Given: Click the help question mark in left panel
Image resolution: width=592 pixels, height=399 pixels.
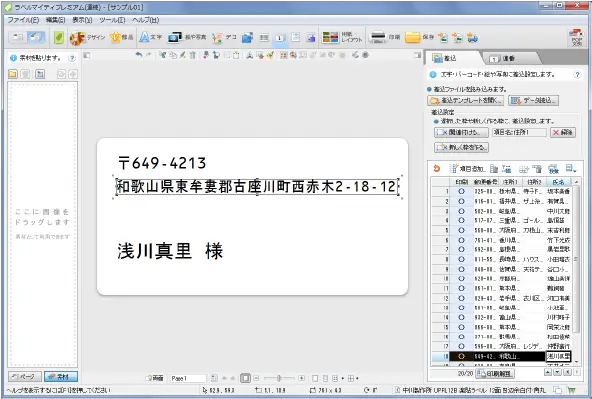Looking at the screenshot, I should pos(72,58).
